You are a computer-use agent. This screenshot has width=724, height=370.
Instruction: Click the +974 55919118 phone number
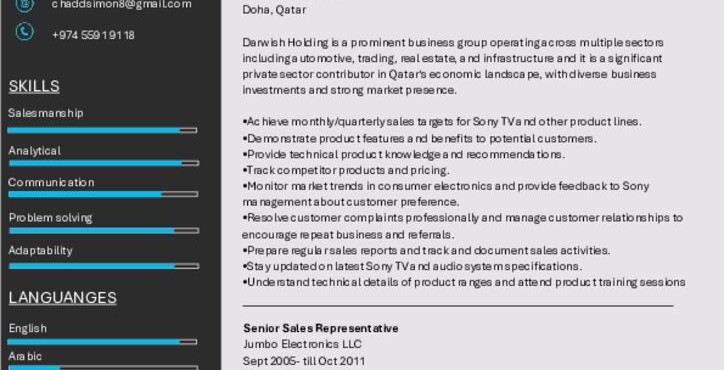[x=93, y=35]
